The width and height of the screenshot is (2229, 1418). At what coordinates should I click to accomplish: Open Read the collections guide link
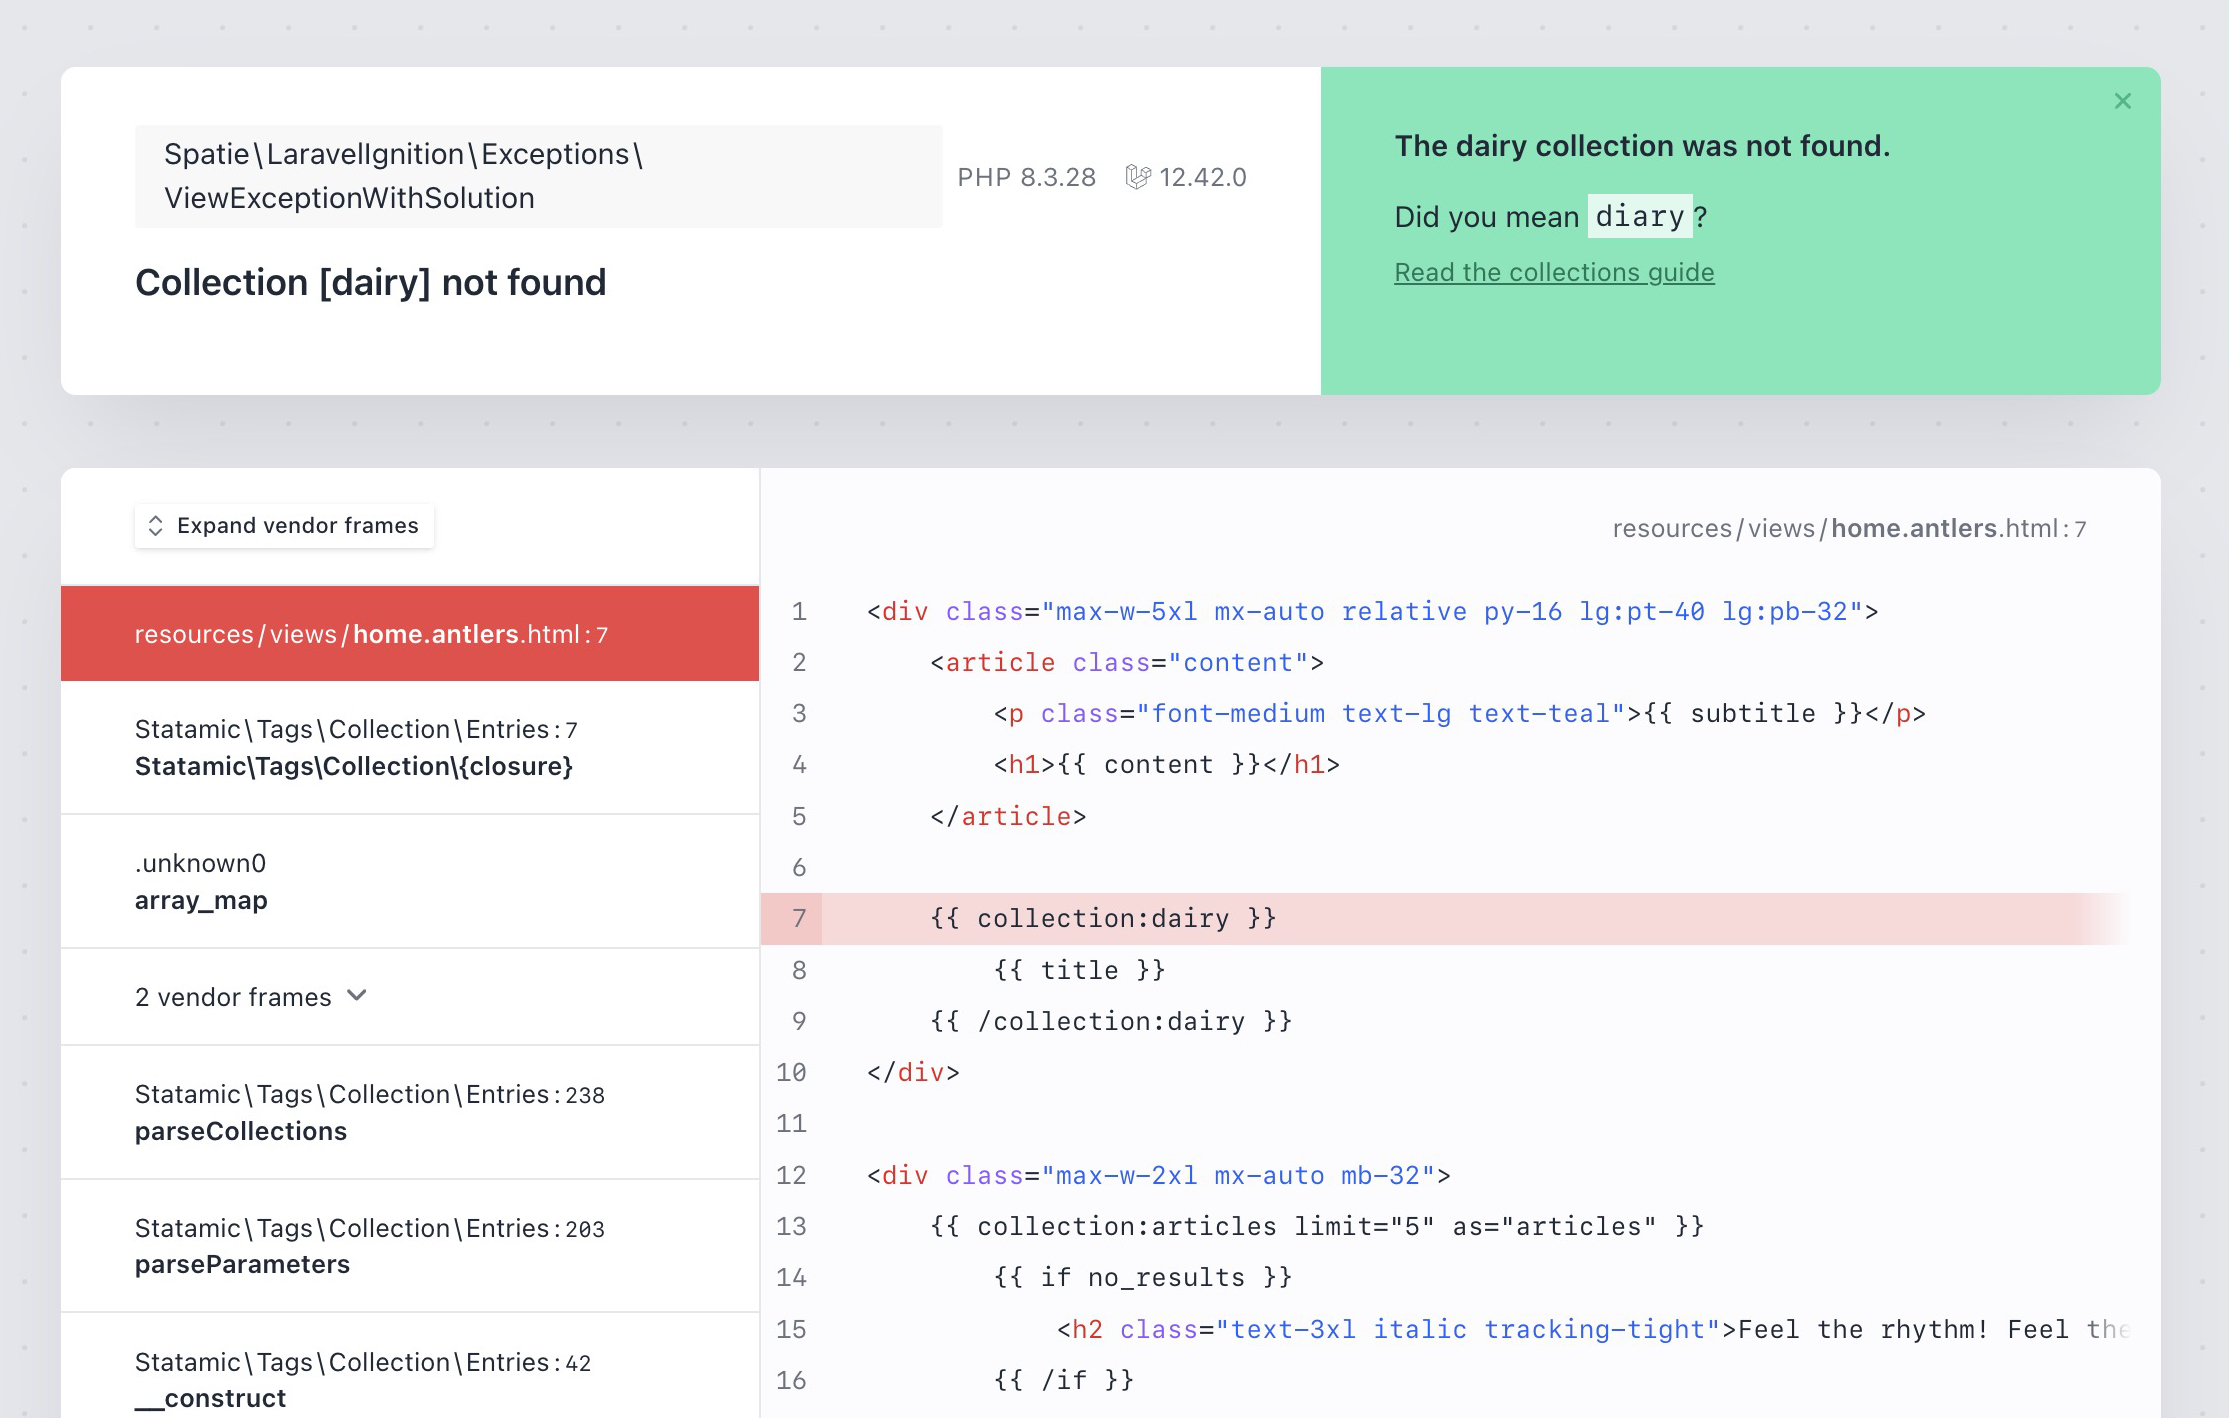[x=1553, y=272]
